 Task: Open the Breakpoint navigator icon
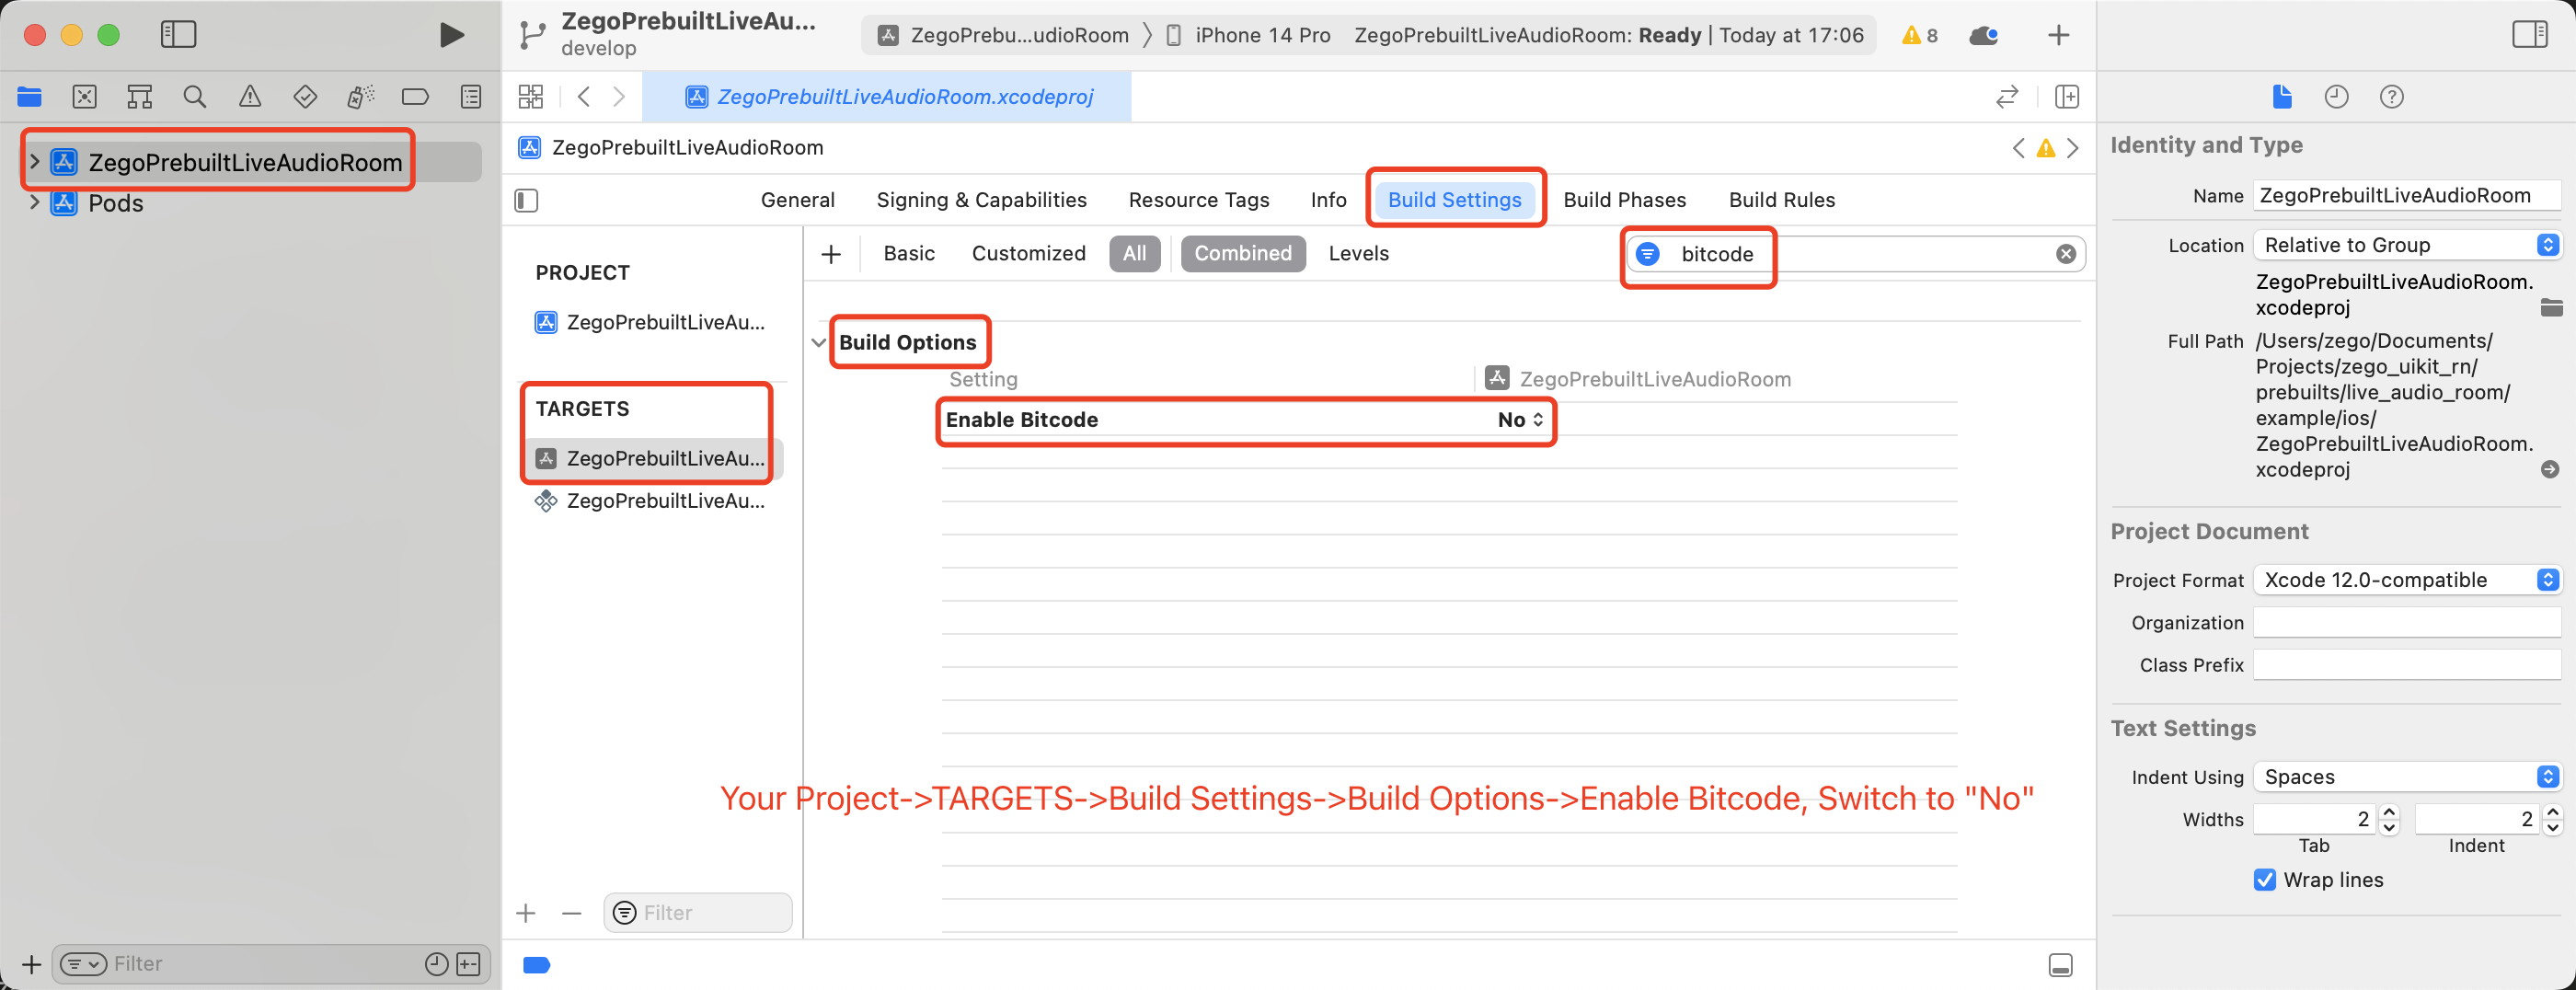[x=415, y=97]
